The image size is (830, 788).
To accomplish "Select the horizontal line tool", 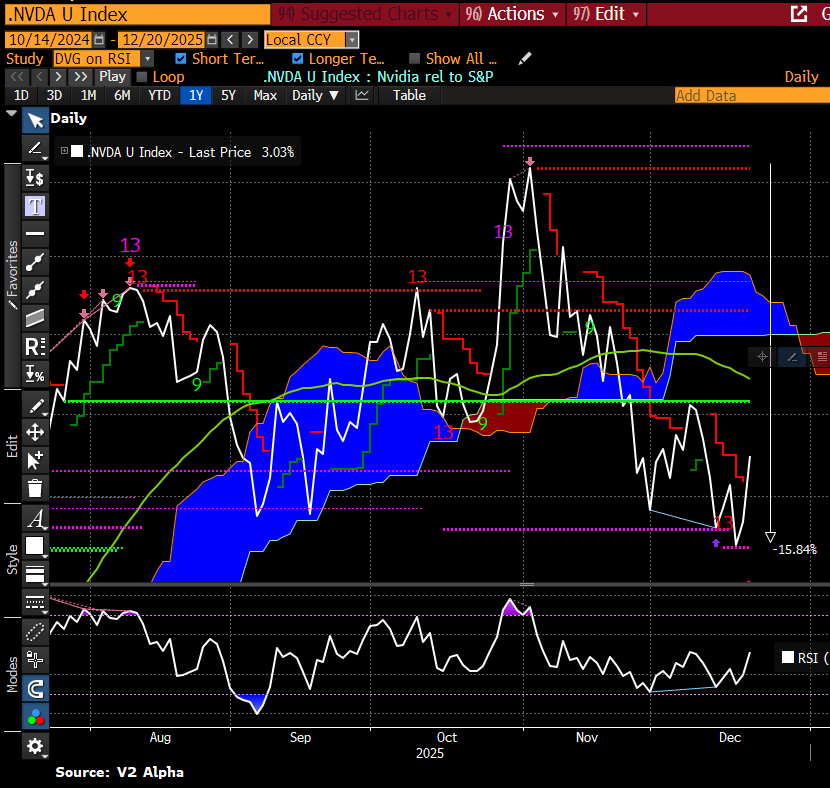I will (35, 233).
